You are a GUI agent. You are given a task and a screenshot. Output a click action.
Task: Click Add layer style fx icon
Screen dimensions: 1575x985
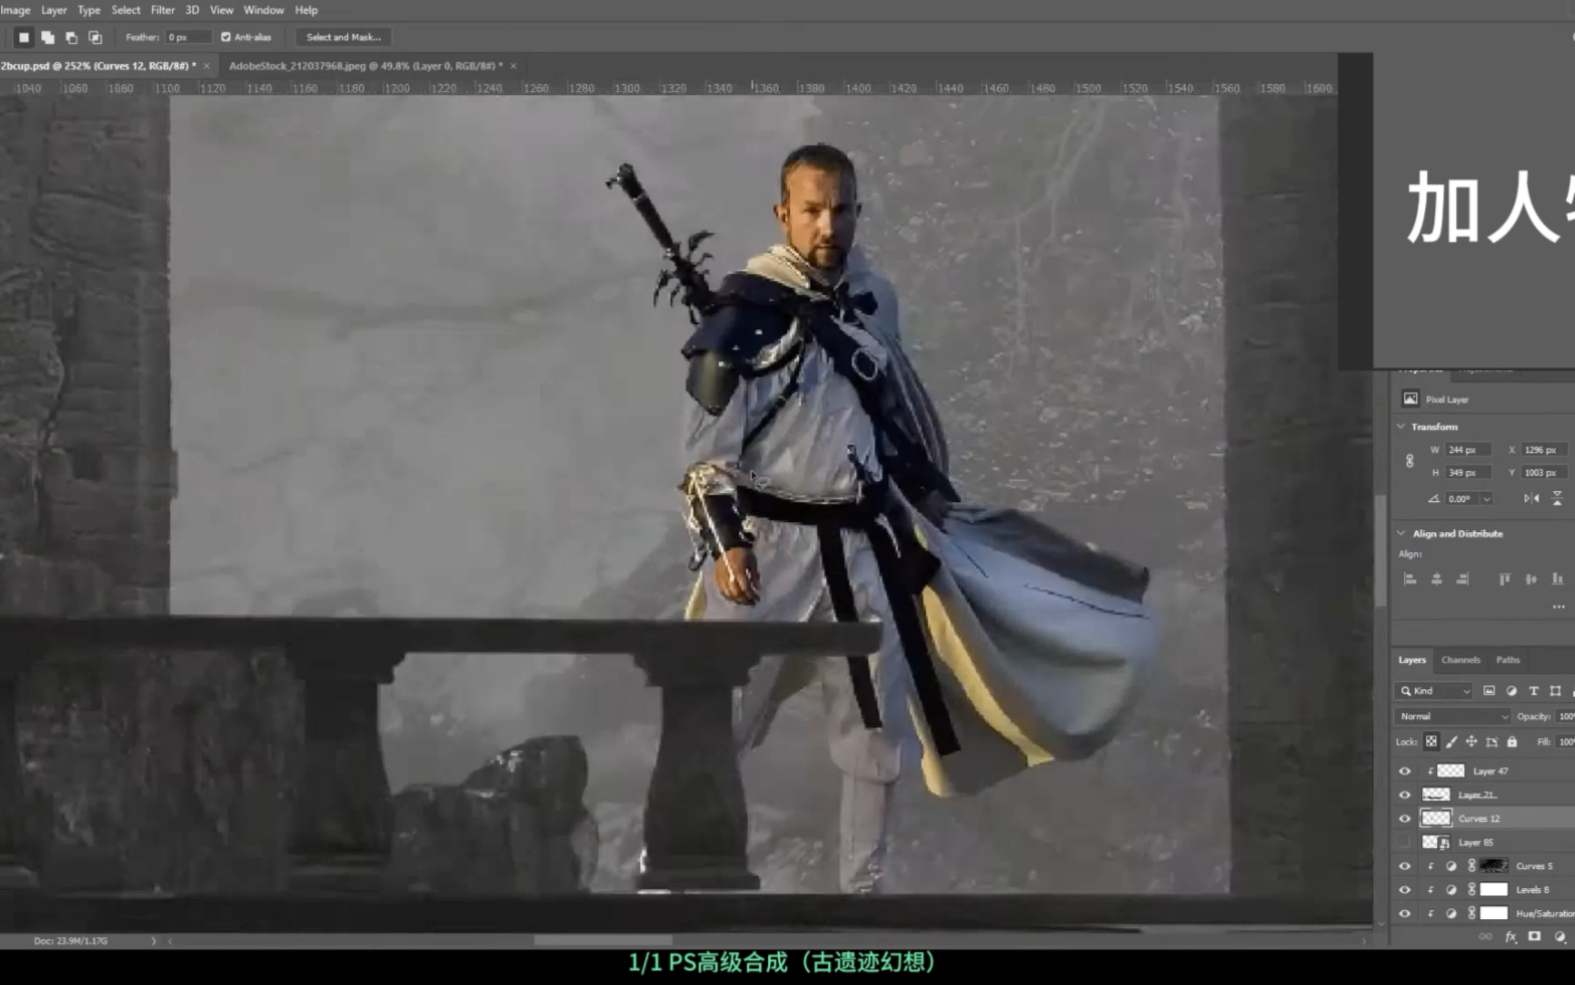(1510, 937)
